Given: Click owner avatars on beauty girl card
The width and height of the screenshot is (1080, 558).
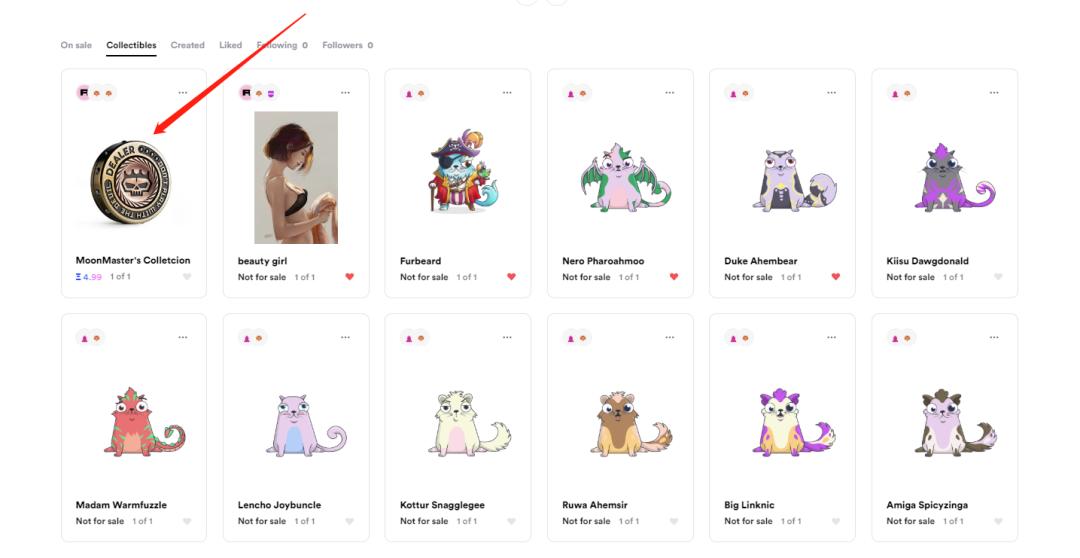Looking at the screenshot, I should [259, 93].
